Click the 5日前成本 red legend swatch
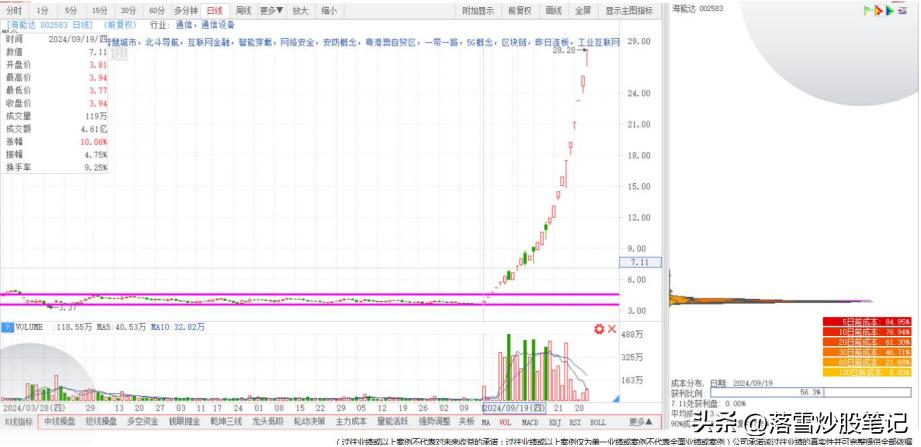The height and width of the screenshot is (447, 921). 867,322
